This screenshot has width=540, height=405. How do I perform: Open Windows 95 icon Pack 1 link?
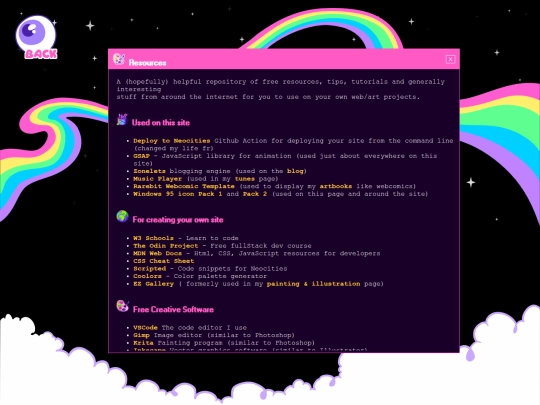(178, 194)
